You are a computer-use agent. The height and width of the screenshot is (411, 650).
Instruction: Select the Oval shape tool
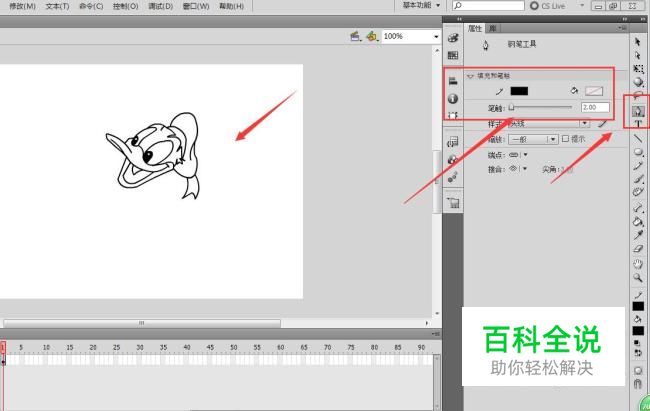pyautogui.click(x=638, y=152)
